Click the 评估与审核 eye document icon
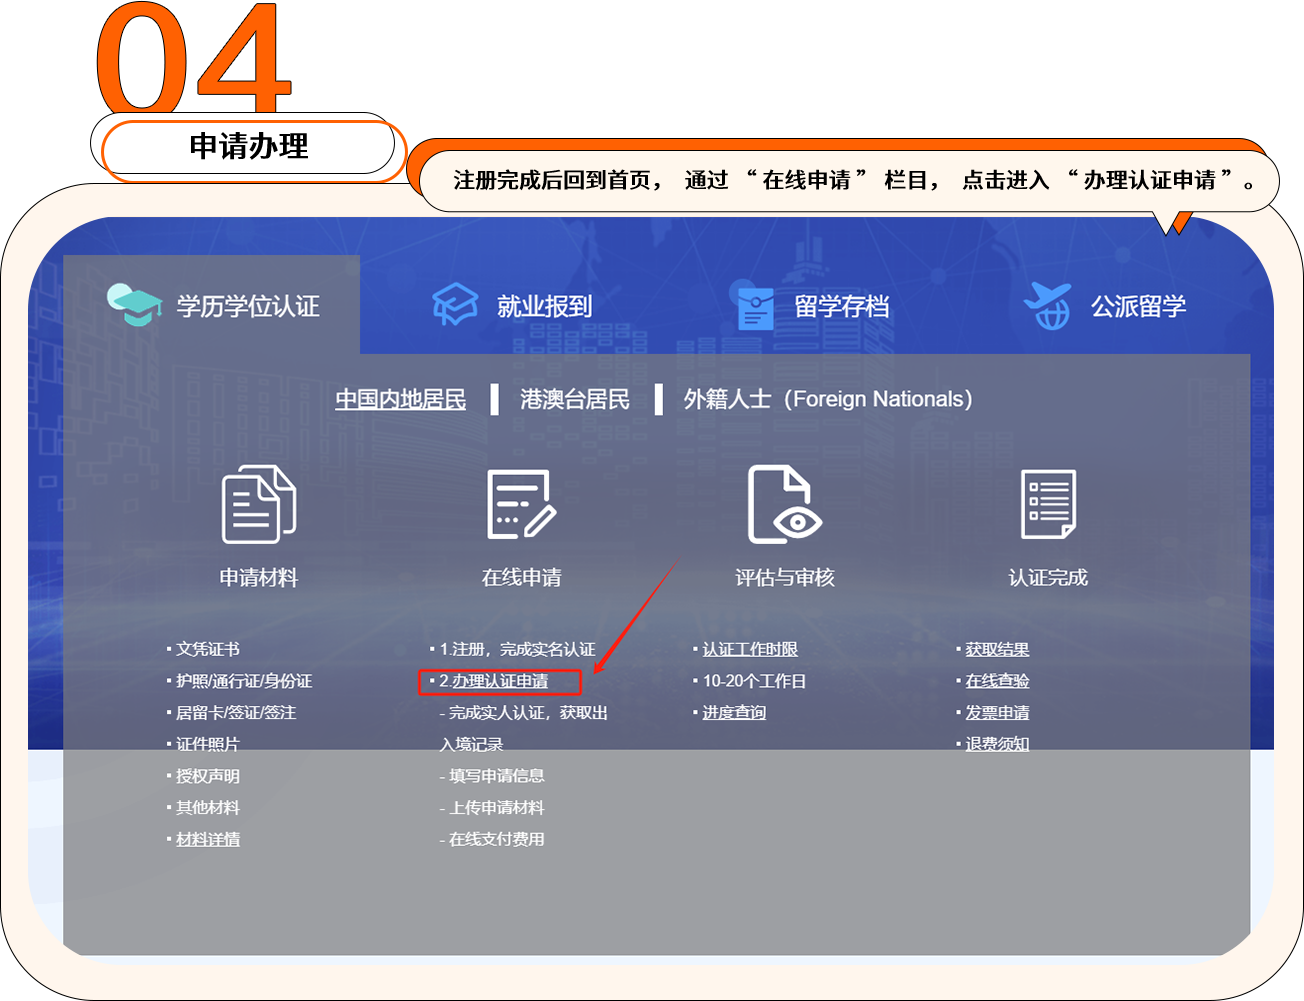 [x=784, y=504]
